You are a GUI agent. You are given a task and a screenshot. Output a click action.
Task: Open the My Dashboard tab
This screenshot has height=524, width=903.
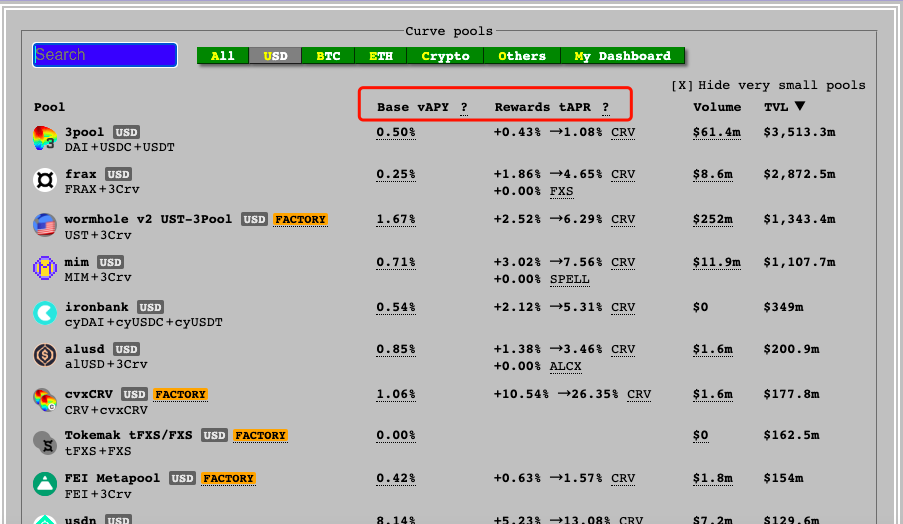pos(623,56)
